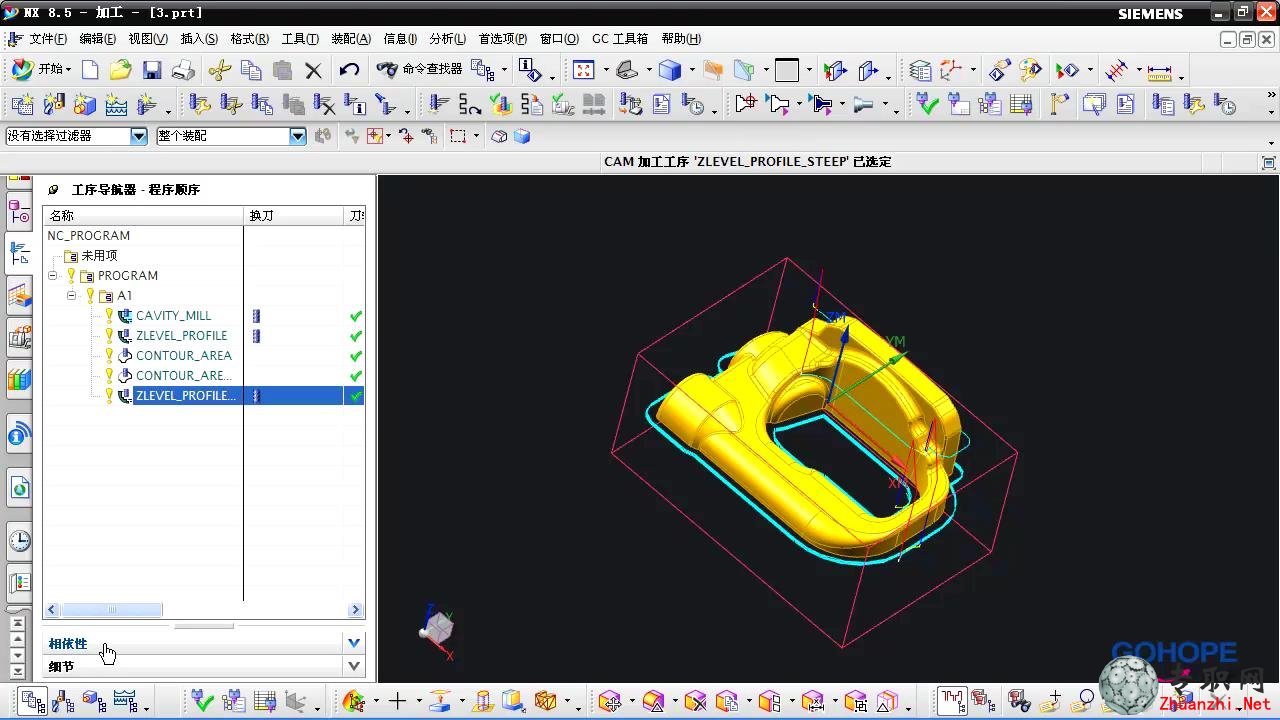This screenshot has width=1280, height=720.
Task: Select the CONTOUR_ARE... truncated operation
Action: 184,376
